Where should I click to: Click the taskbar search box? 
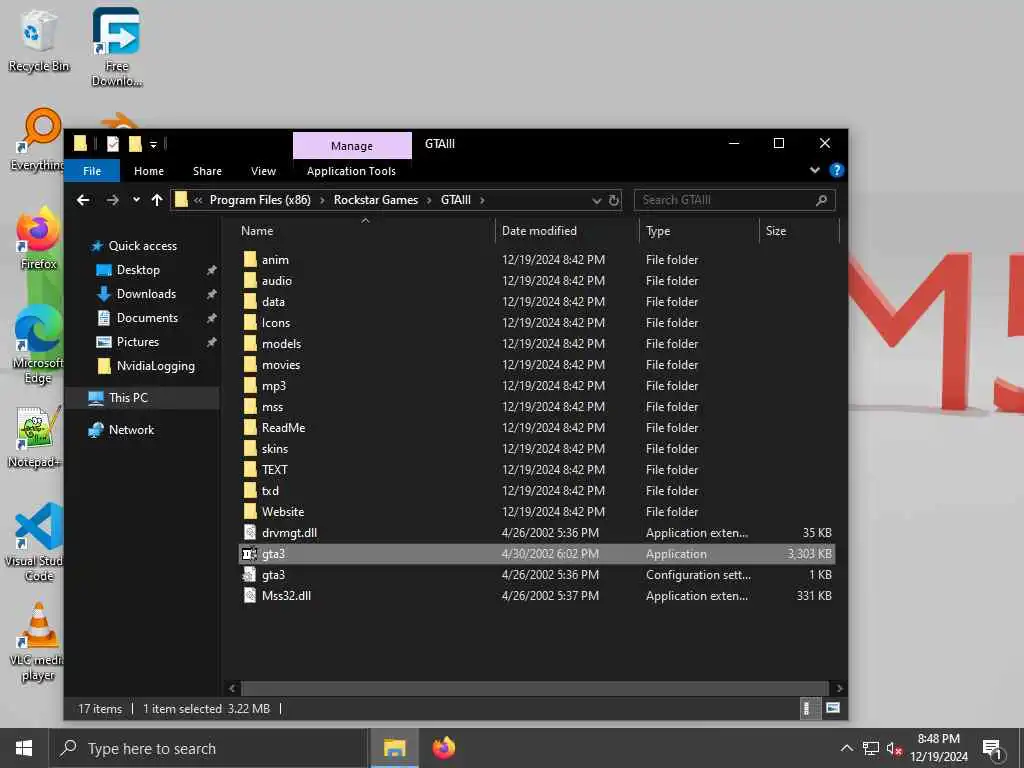(x=208, y=748)
